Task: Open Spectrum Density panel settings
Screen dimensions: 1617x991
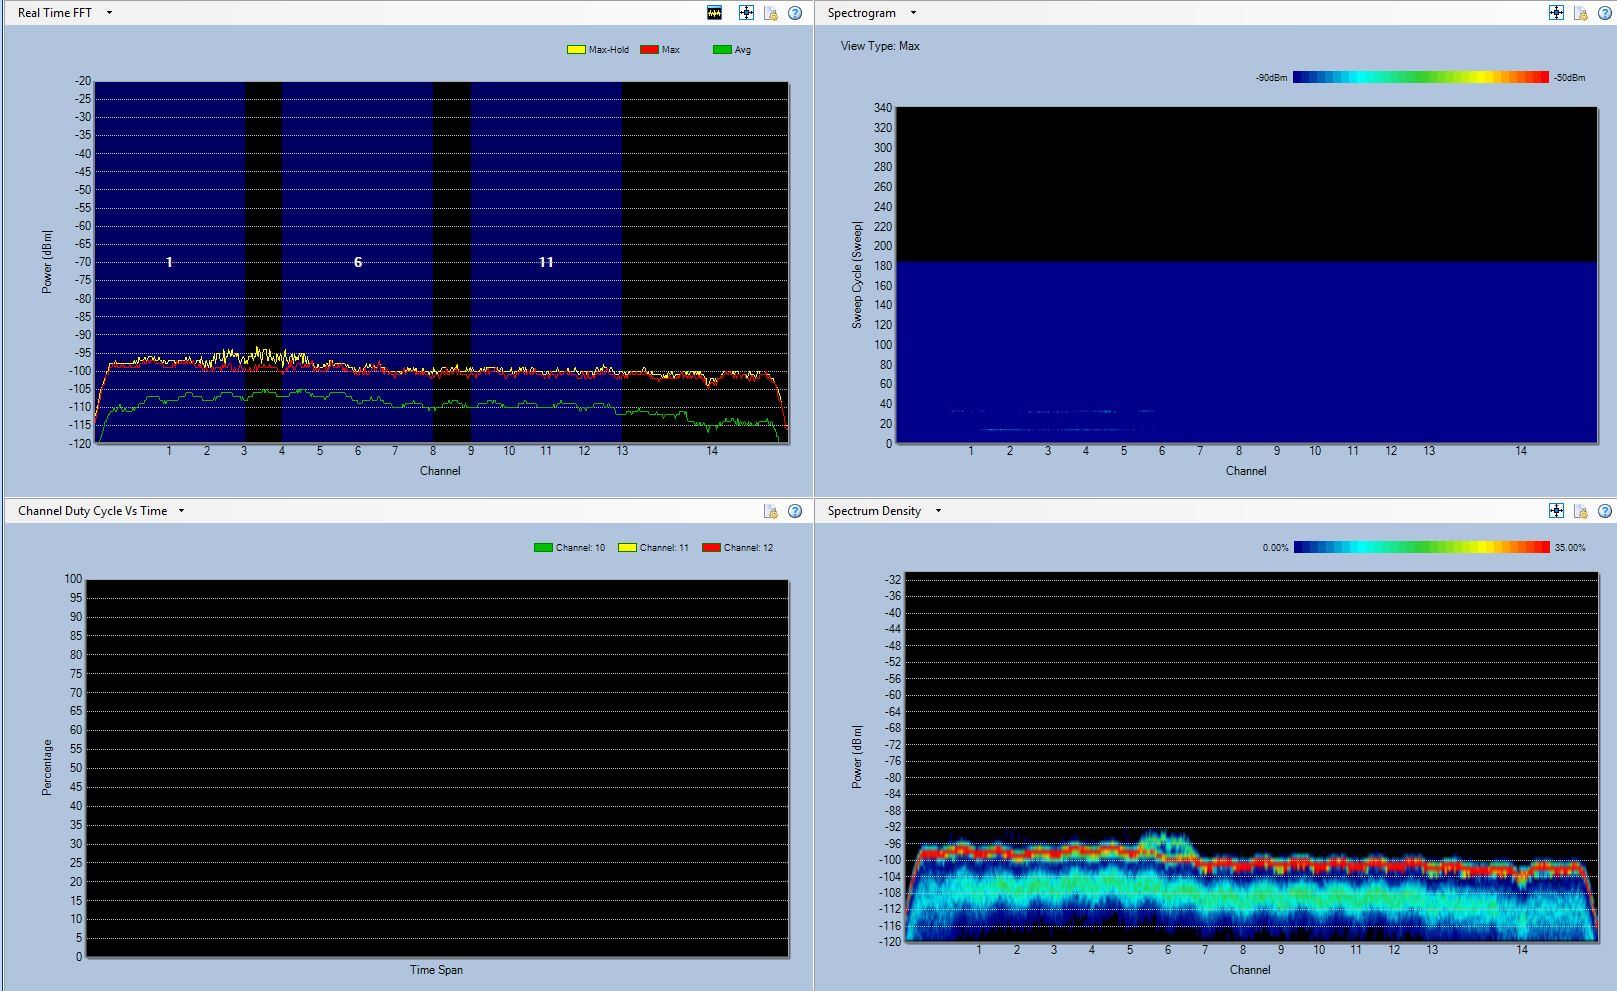Action: (1581, 511)
